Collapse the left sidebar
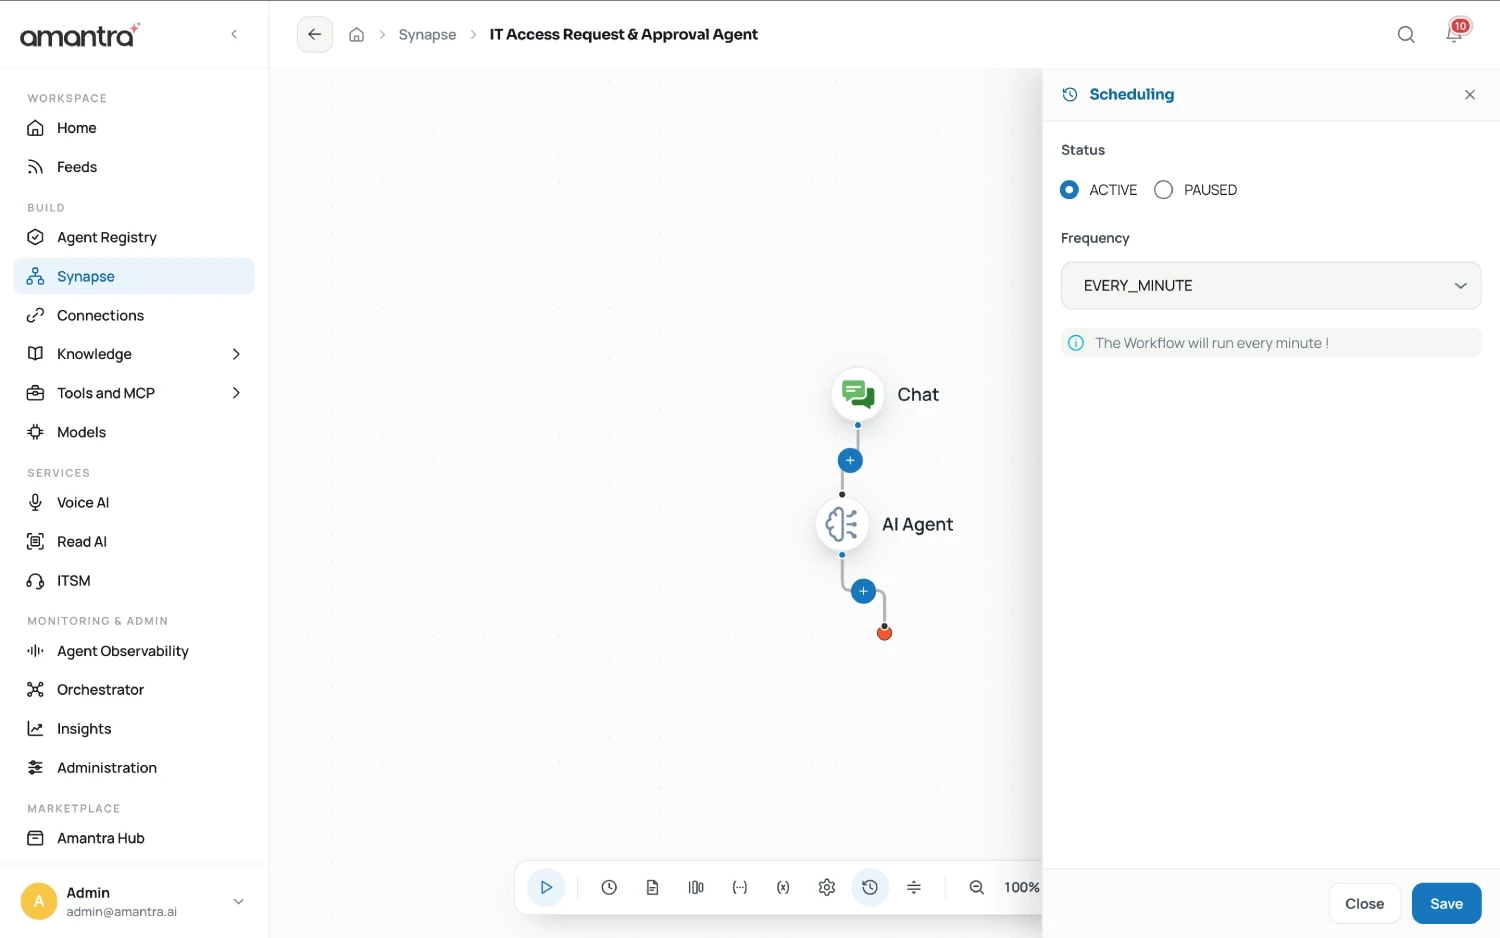The width and height of the screenshot is (1500, 938). click(x=234, y=34)
